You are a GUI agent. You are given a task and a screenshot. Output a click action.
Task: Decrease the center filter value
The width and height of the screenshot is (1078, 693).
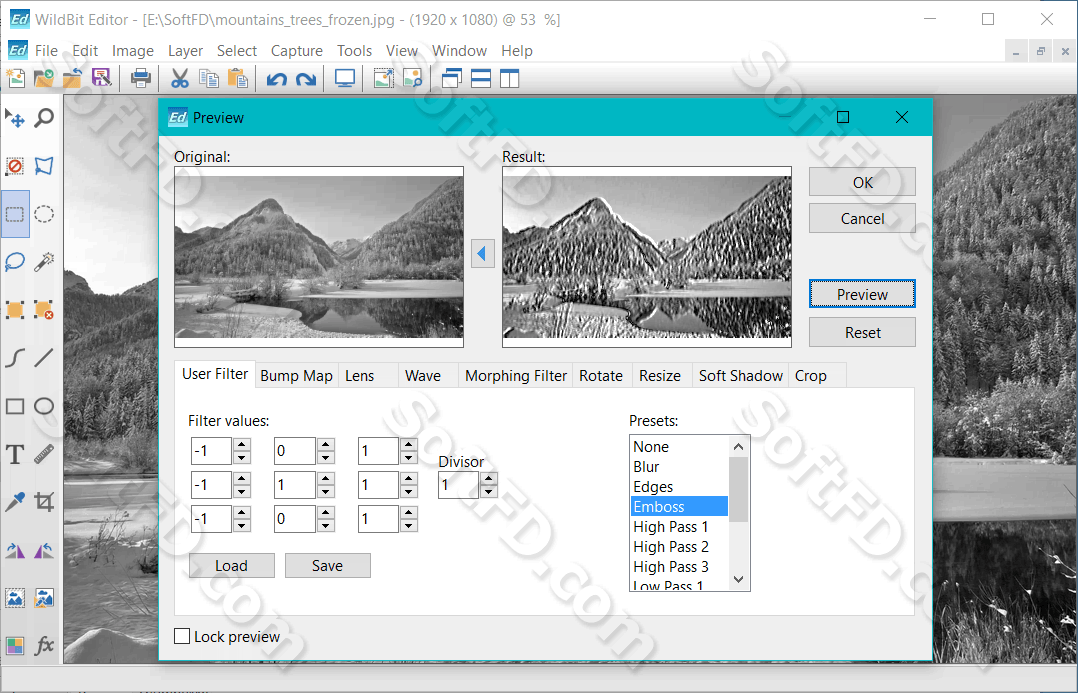[326, 492]
